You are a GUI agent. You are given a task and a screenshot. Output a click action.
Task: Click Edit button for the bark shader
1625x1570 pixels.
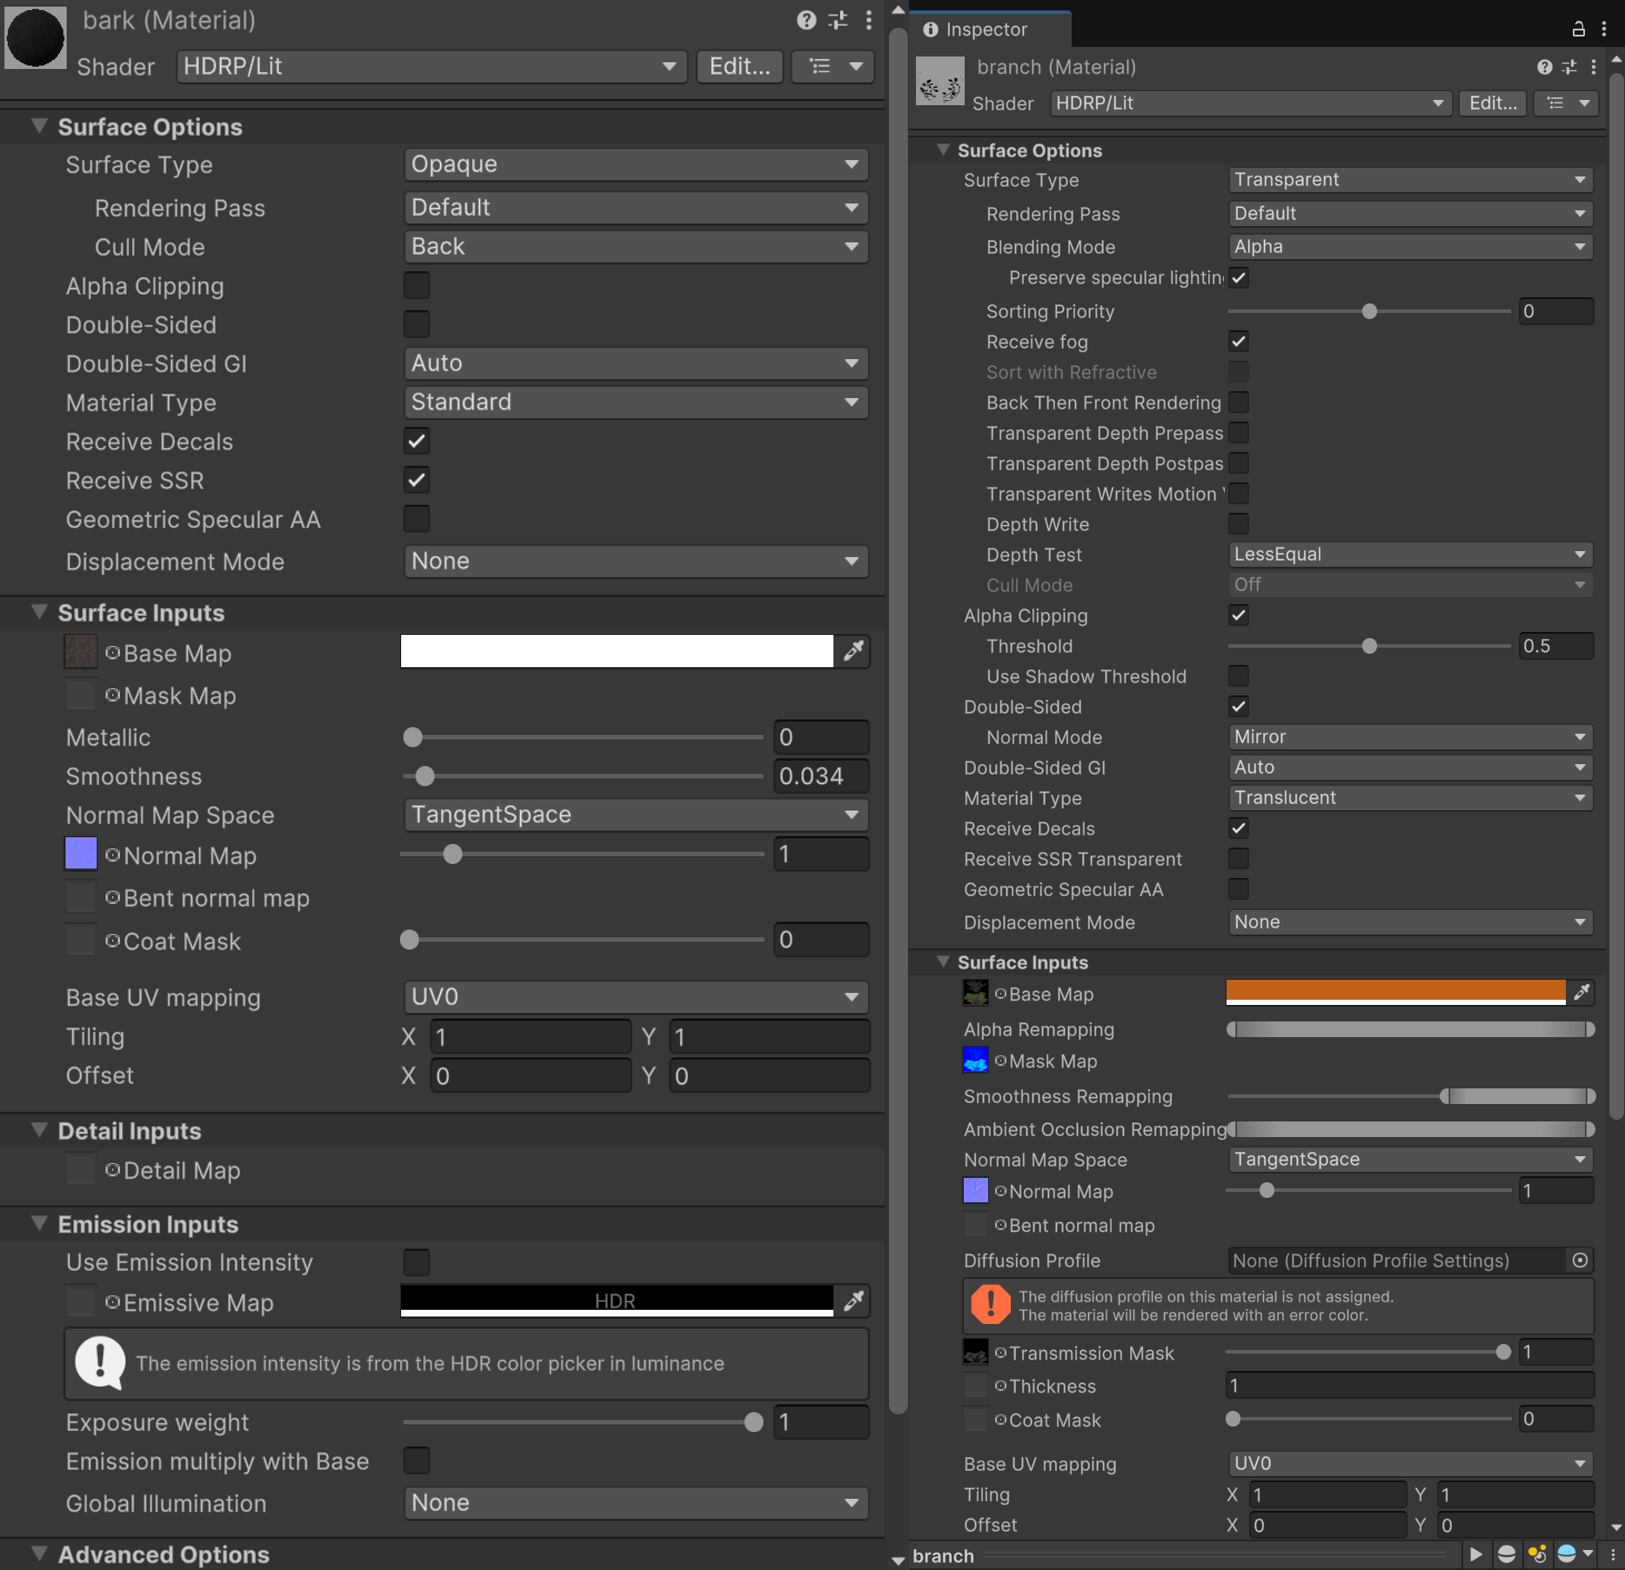740,66
